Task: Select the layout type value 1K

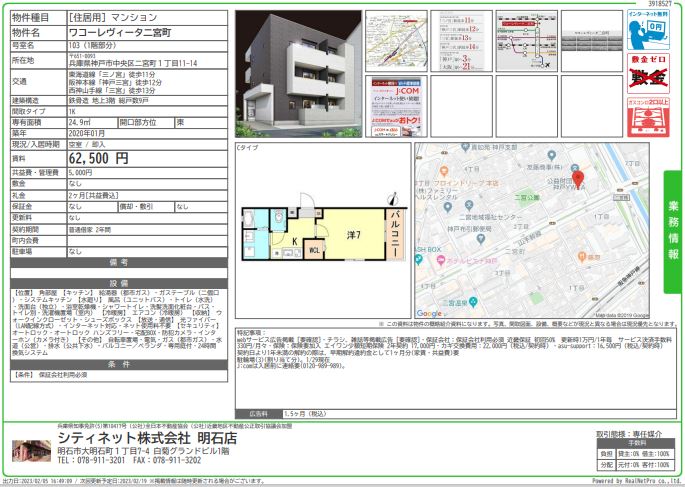Action: (72, 111)
